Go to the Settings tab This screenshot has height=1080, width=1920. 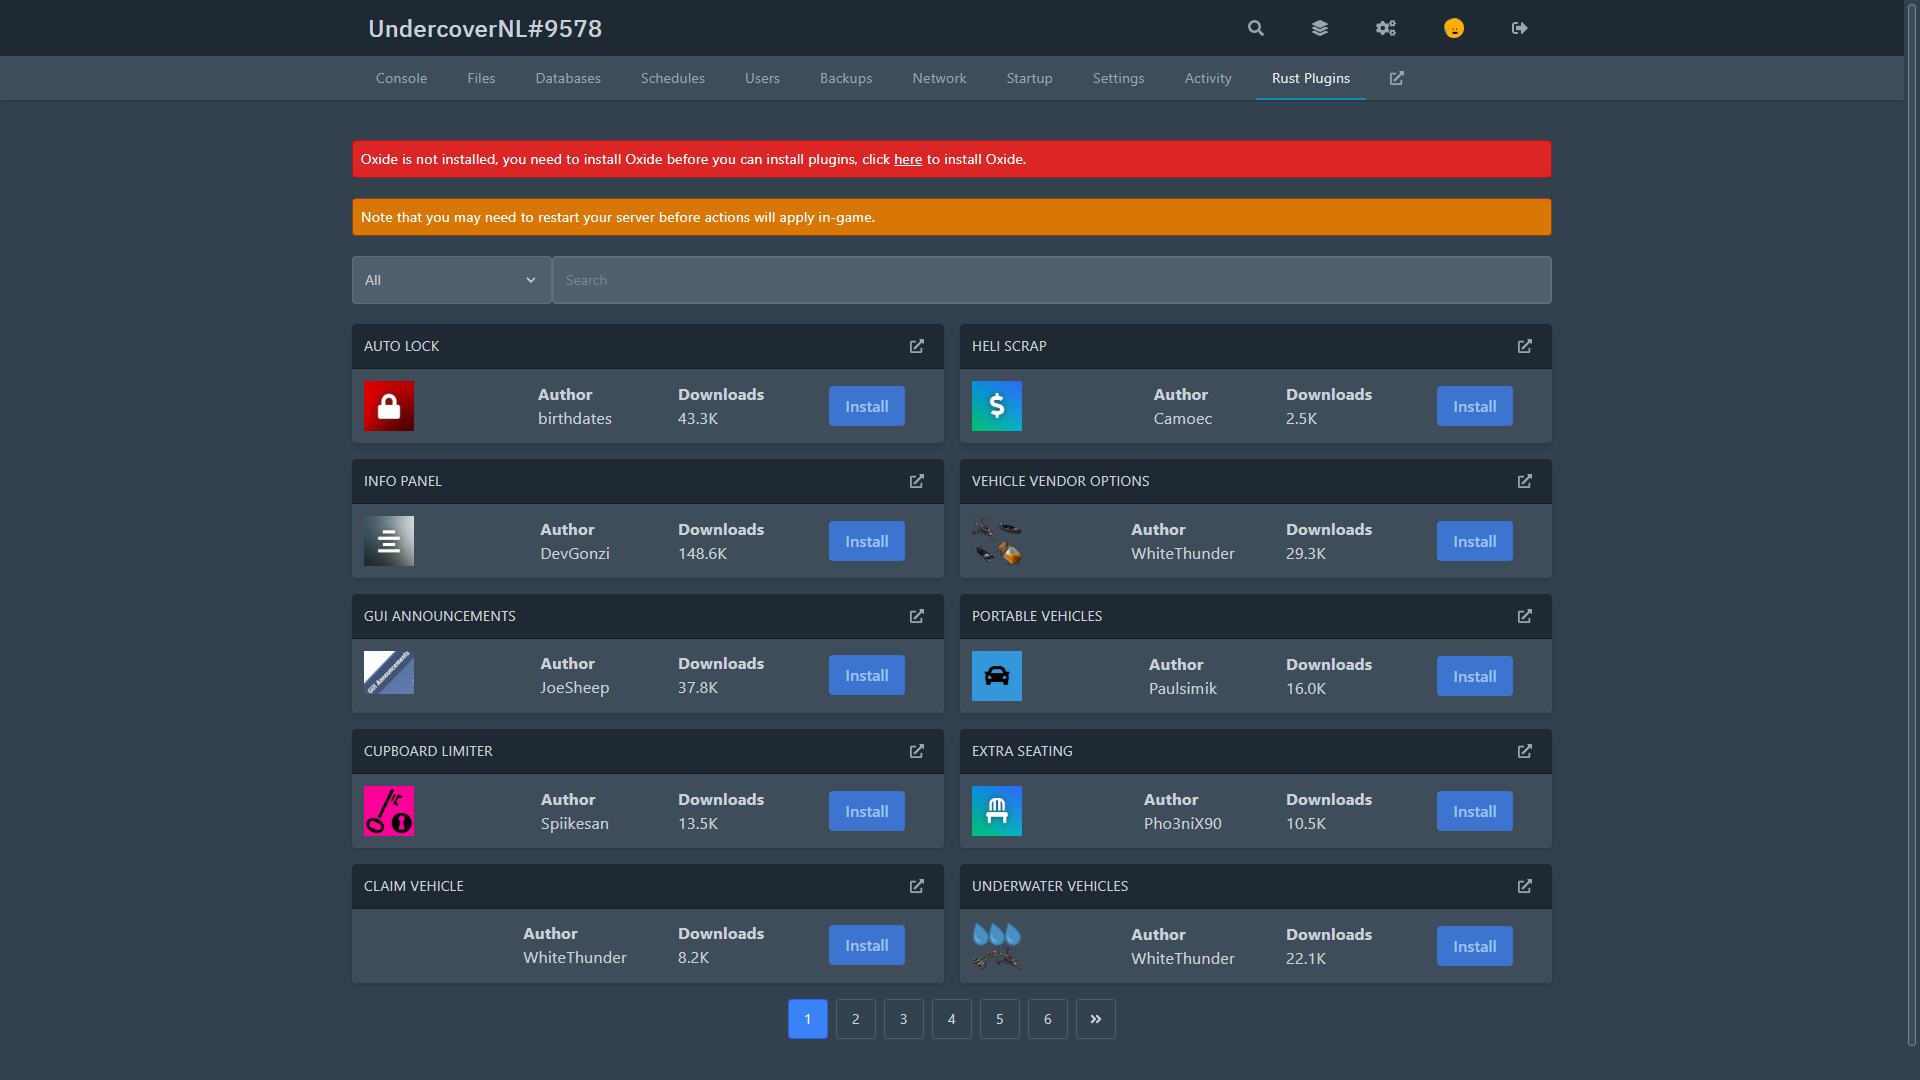point(1118,78)
